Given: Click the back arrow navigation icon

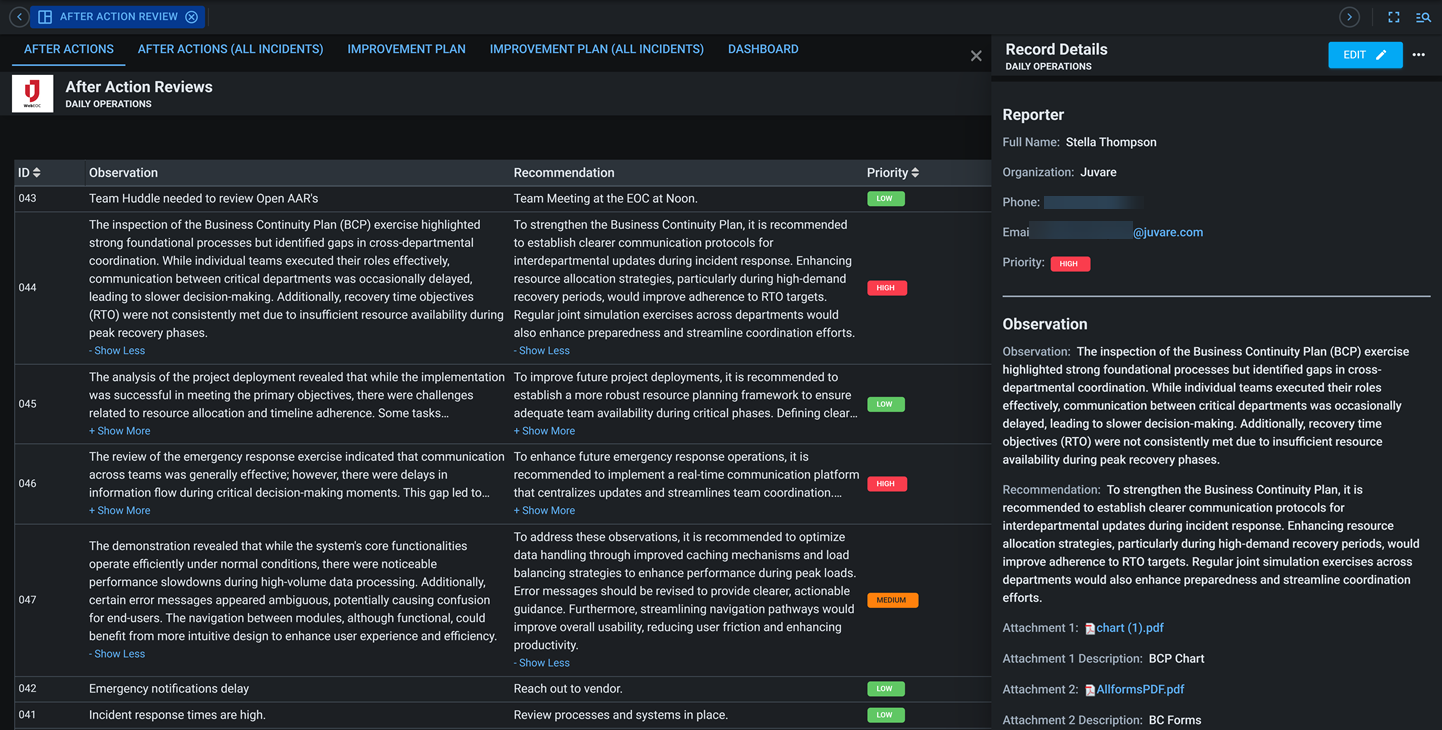Looking at the screenshot, I should pos(19,17).
